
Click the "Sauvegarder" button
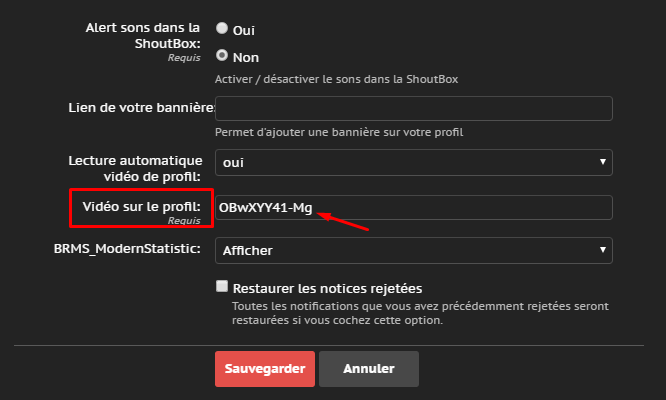(x=265, y=368)
